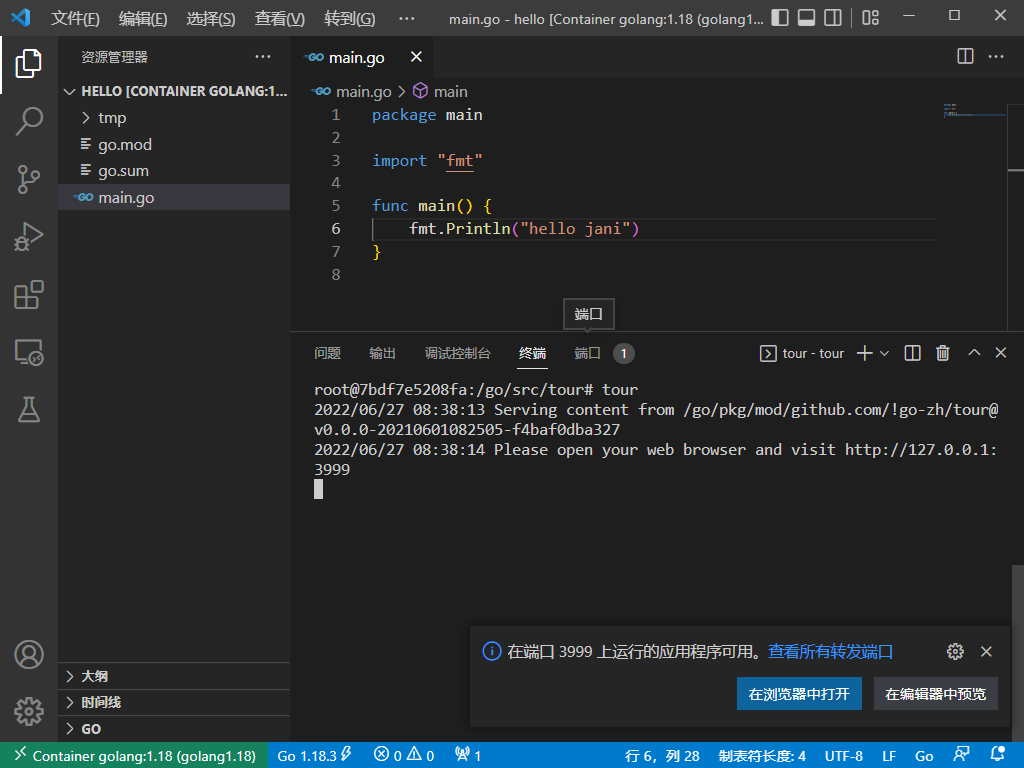
Task: Open the Testing flask view
Action: tap(29, 409)
